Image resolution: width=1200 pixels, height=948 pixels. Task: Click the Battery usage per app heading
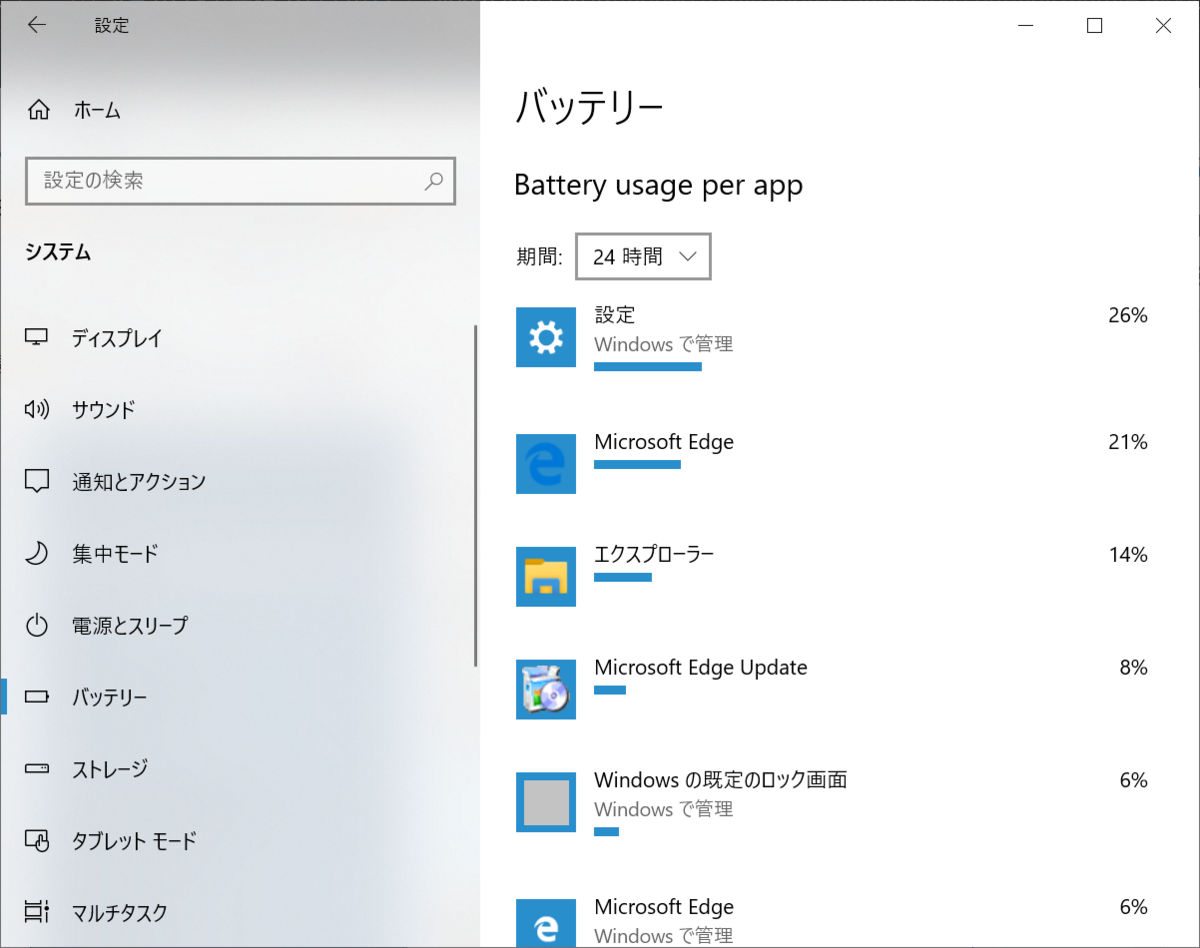point(658,186)
